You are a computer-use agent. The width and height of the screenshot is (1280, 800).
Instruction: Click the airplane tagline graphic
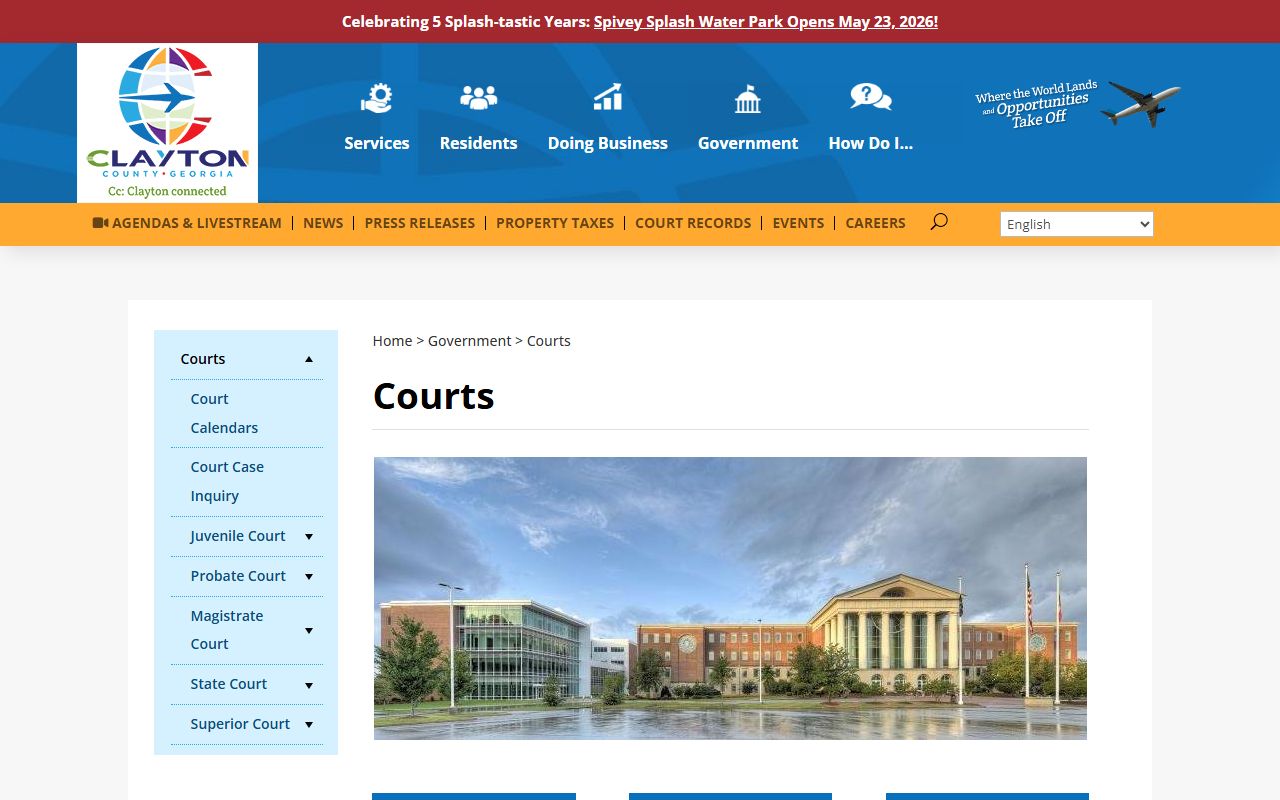pyautogui.click(x=1078, y=104)
